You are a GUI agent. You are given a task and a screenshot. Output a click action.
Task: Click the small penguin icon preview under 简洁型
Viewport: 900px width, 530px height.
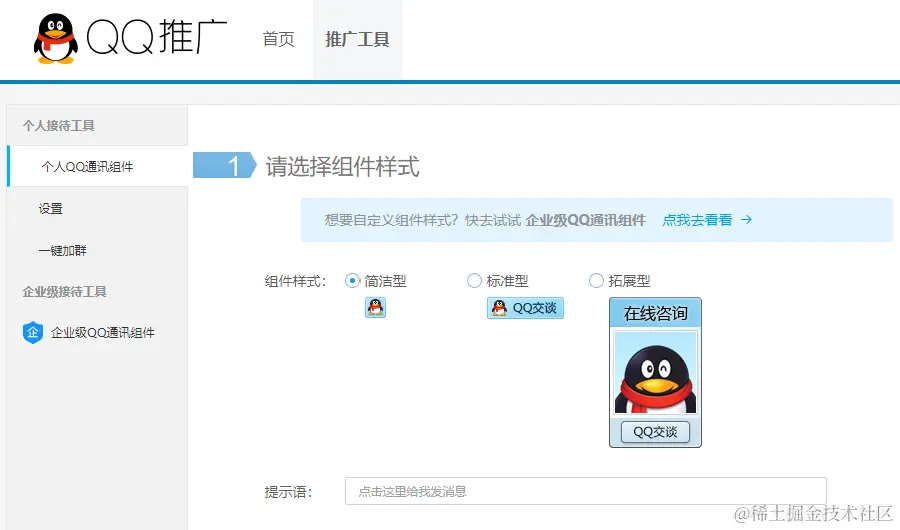point(375,308)
